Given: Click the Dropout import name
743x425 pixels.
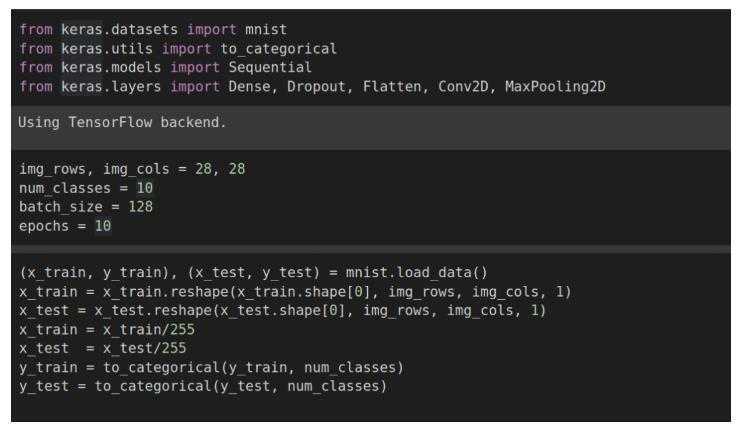Looking at the screenshot, I should 316,87.
